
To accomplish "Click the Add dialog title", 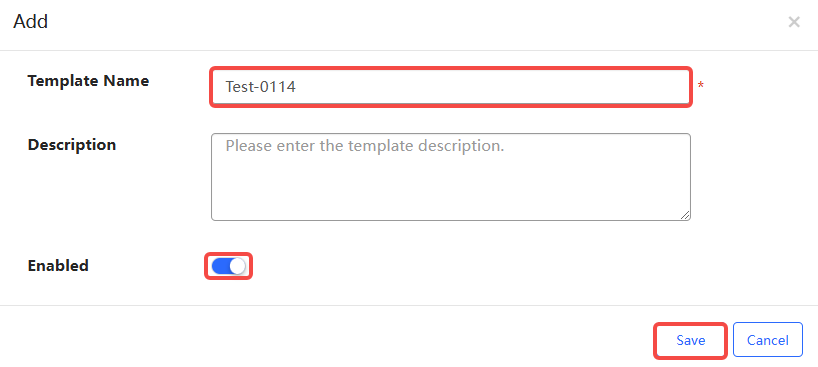I will (31, 22).
